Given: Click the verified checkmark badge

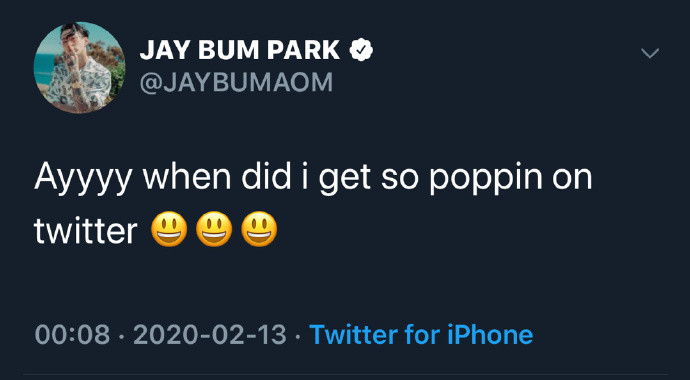Looking at the screenshot, I should tap(361, 50).
